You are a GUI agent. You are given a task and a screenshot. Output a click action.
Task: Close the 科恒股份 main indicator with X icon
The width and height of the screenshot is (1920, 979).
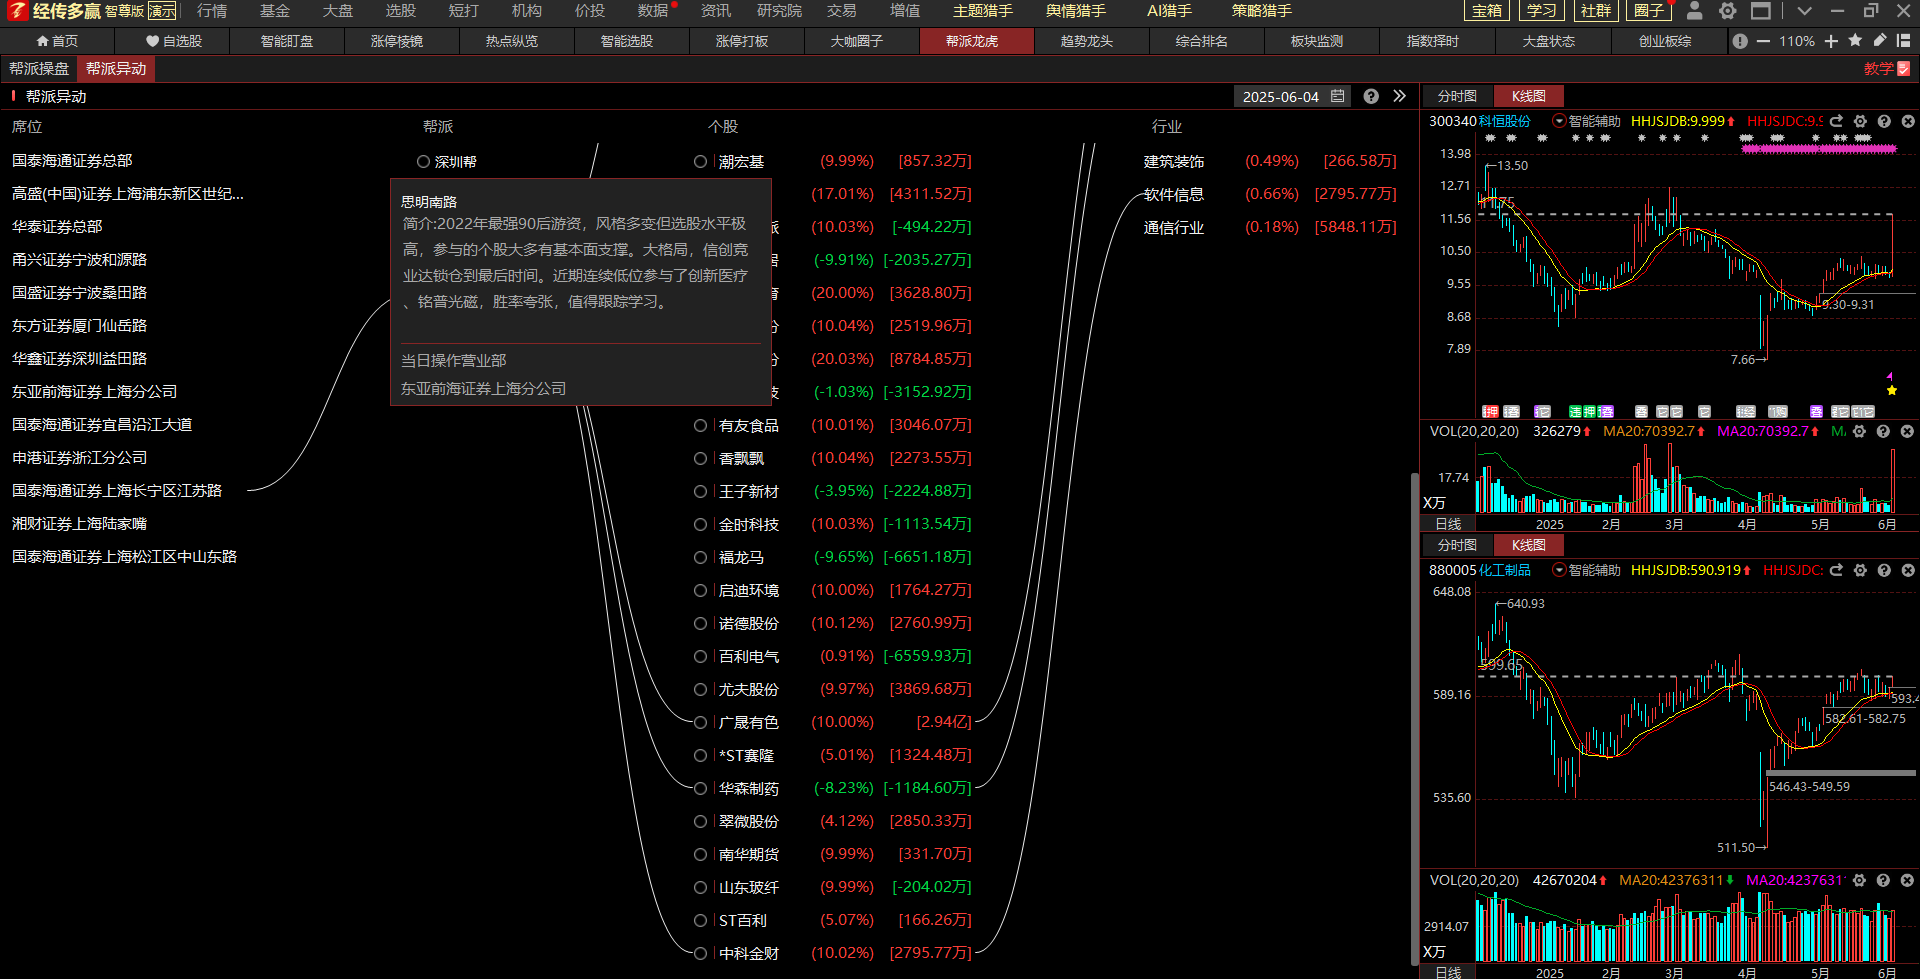click(1908, 121)
